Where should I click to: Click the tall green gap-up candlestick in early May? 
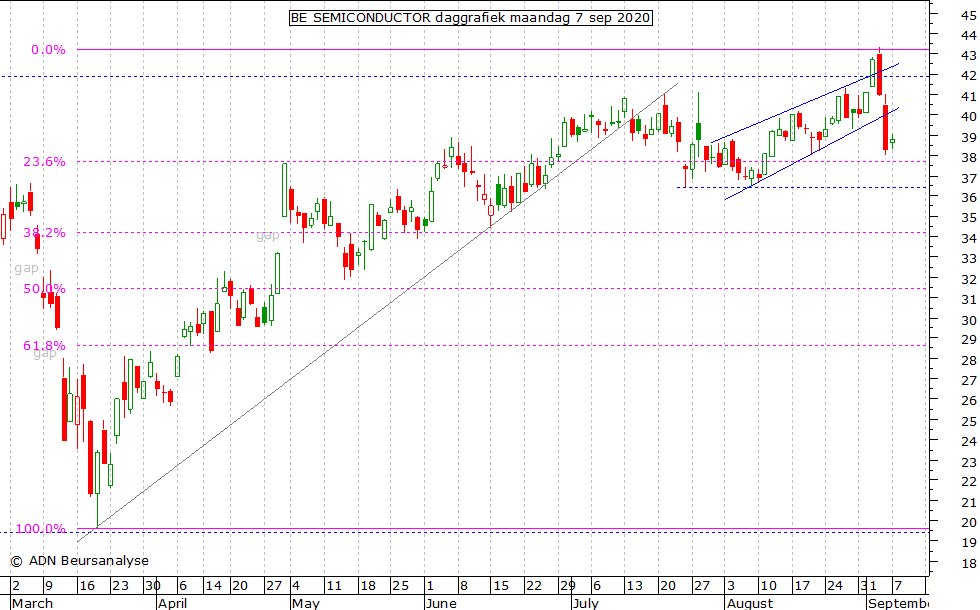(284, 190)
